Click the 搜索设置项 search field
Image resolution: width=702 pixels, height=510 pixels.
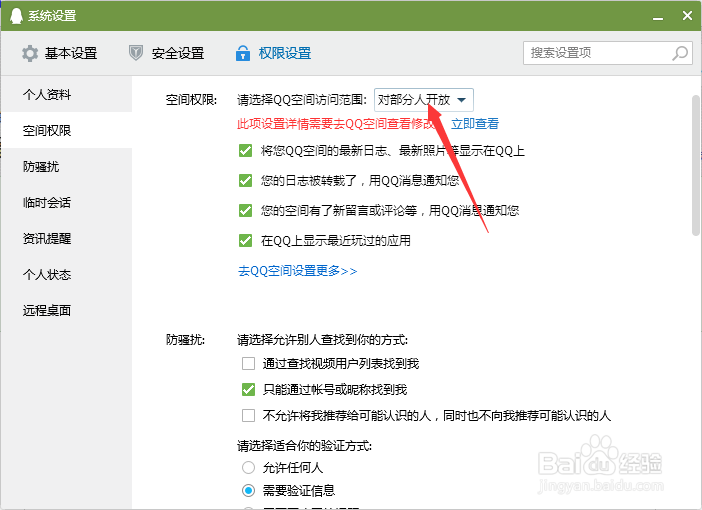(608, 53)
